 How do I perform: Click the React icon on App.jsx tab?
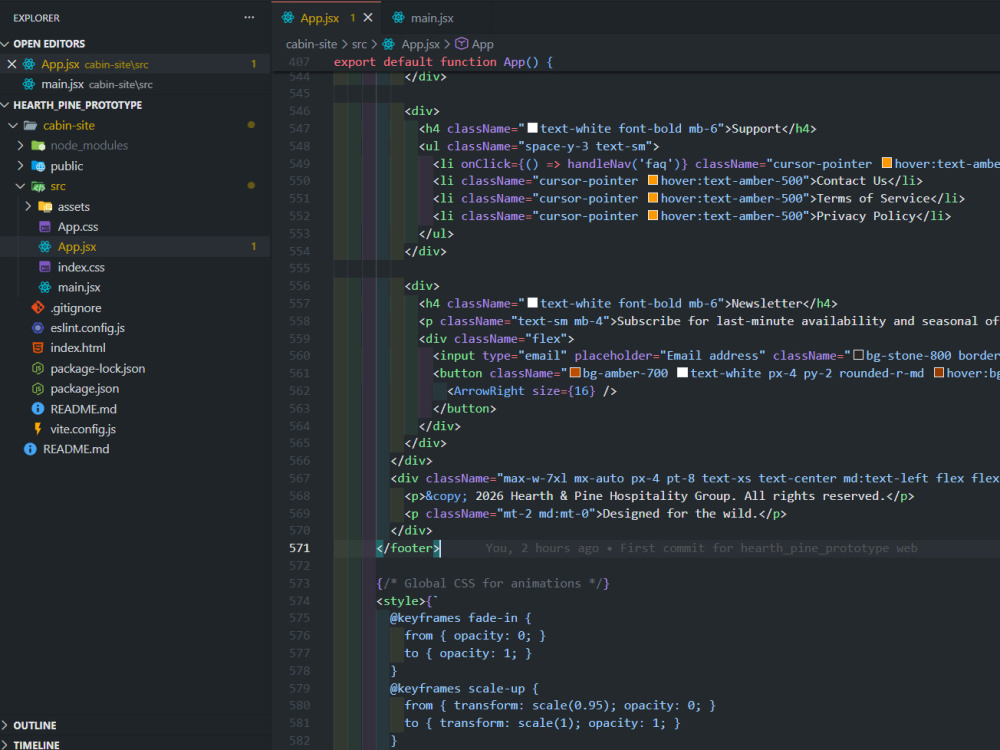pyautogui.click(x=288, y=18)
